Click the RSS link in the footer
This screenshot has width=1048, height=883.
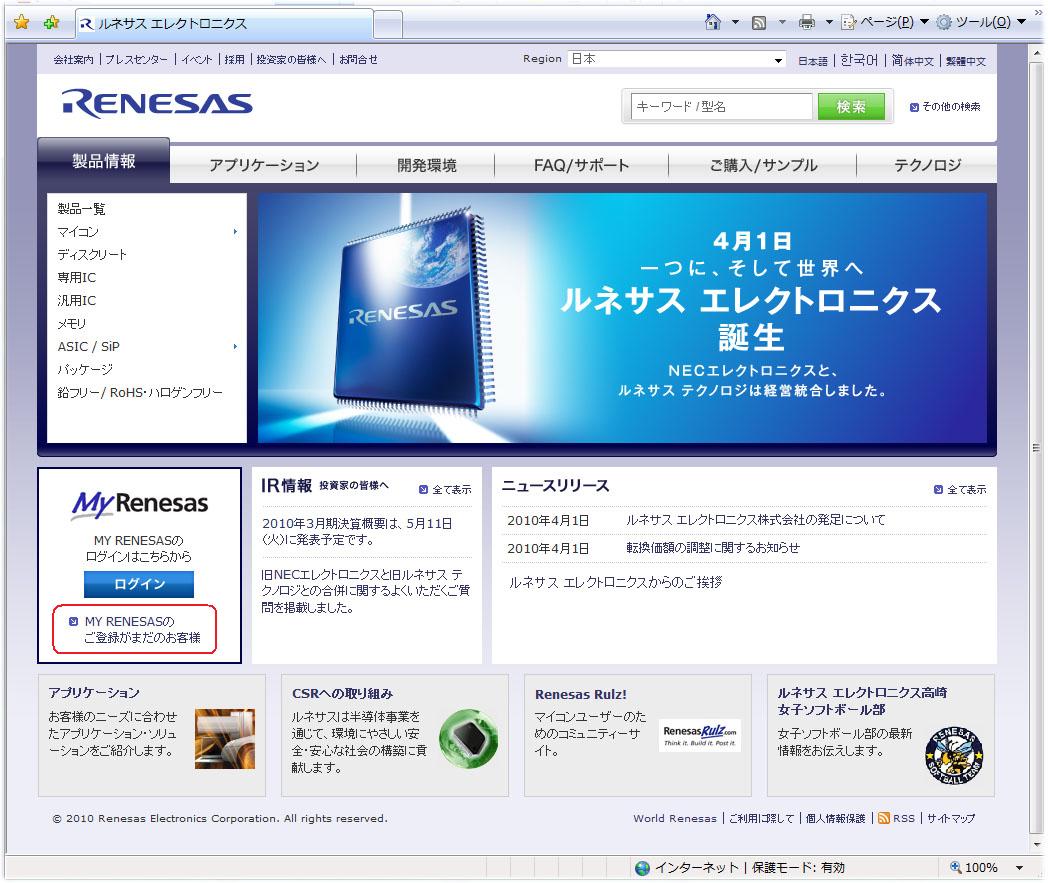[x=903, y=818]
